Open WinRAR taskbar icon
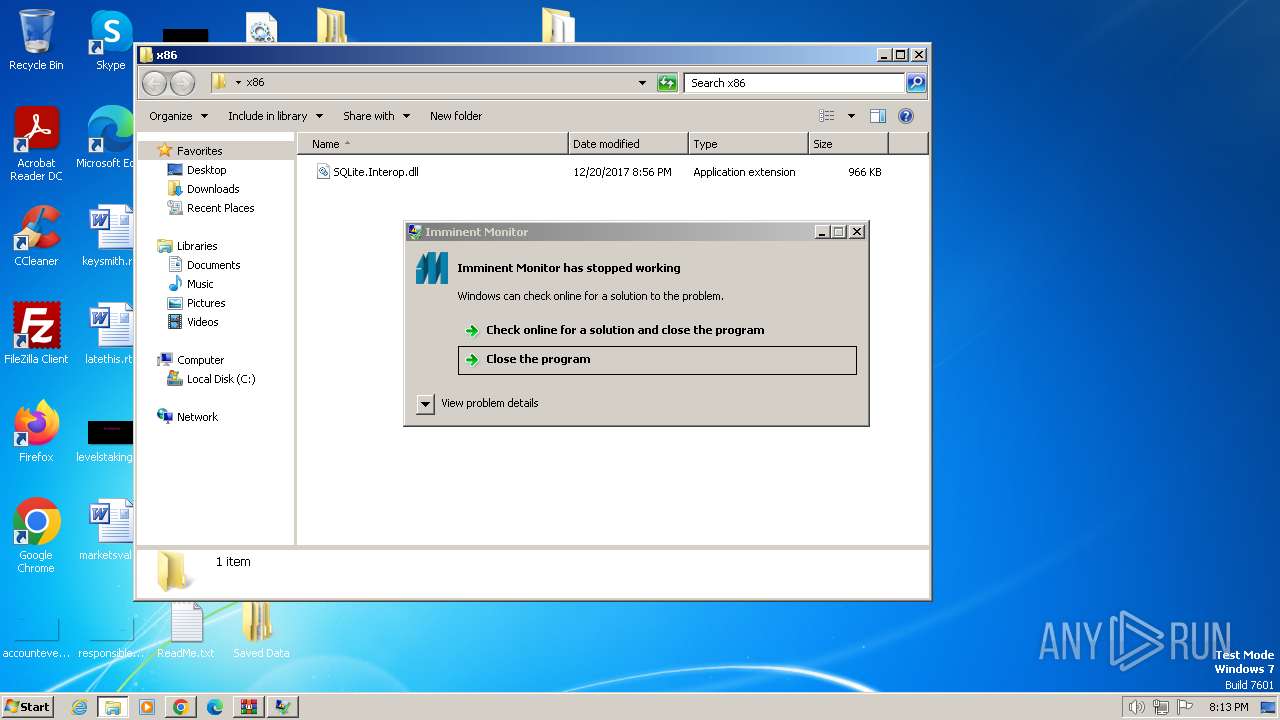Viewport: 1280px width, 720px height. 248,707
